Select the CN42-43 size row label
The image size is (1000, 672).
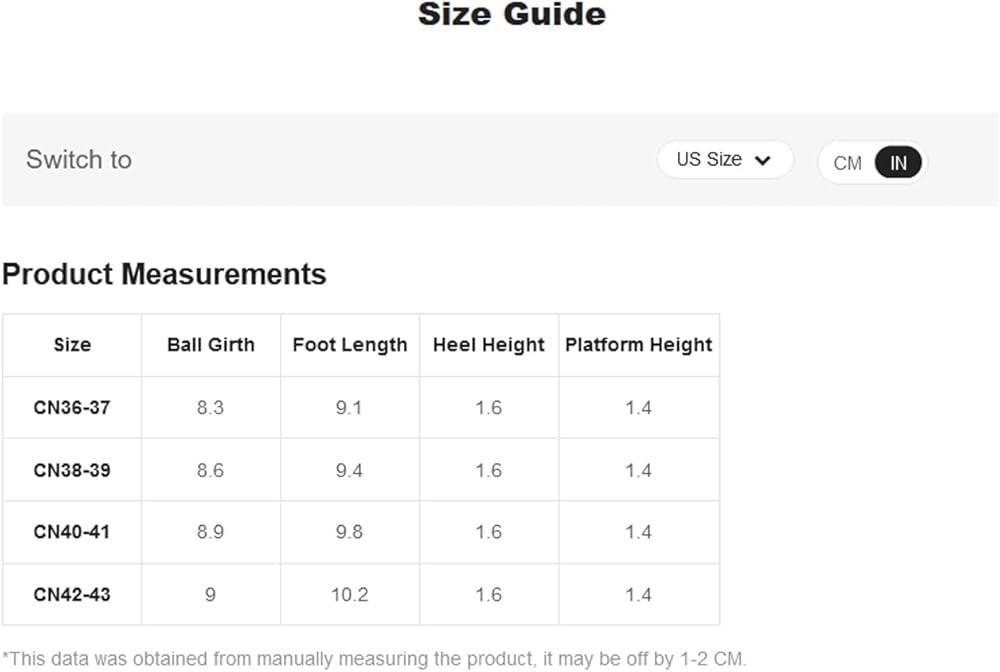pos(72,595)
